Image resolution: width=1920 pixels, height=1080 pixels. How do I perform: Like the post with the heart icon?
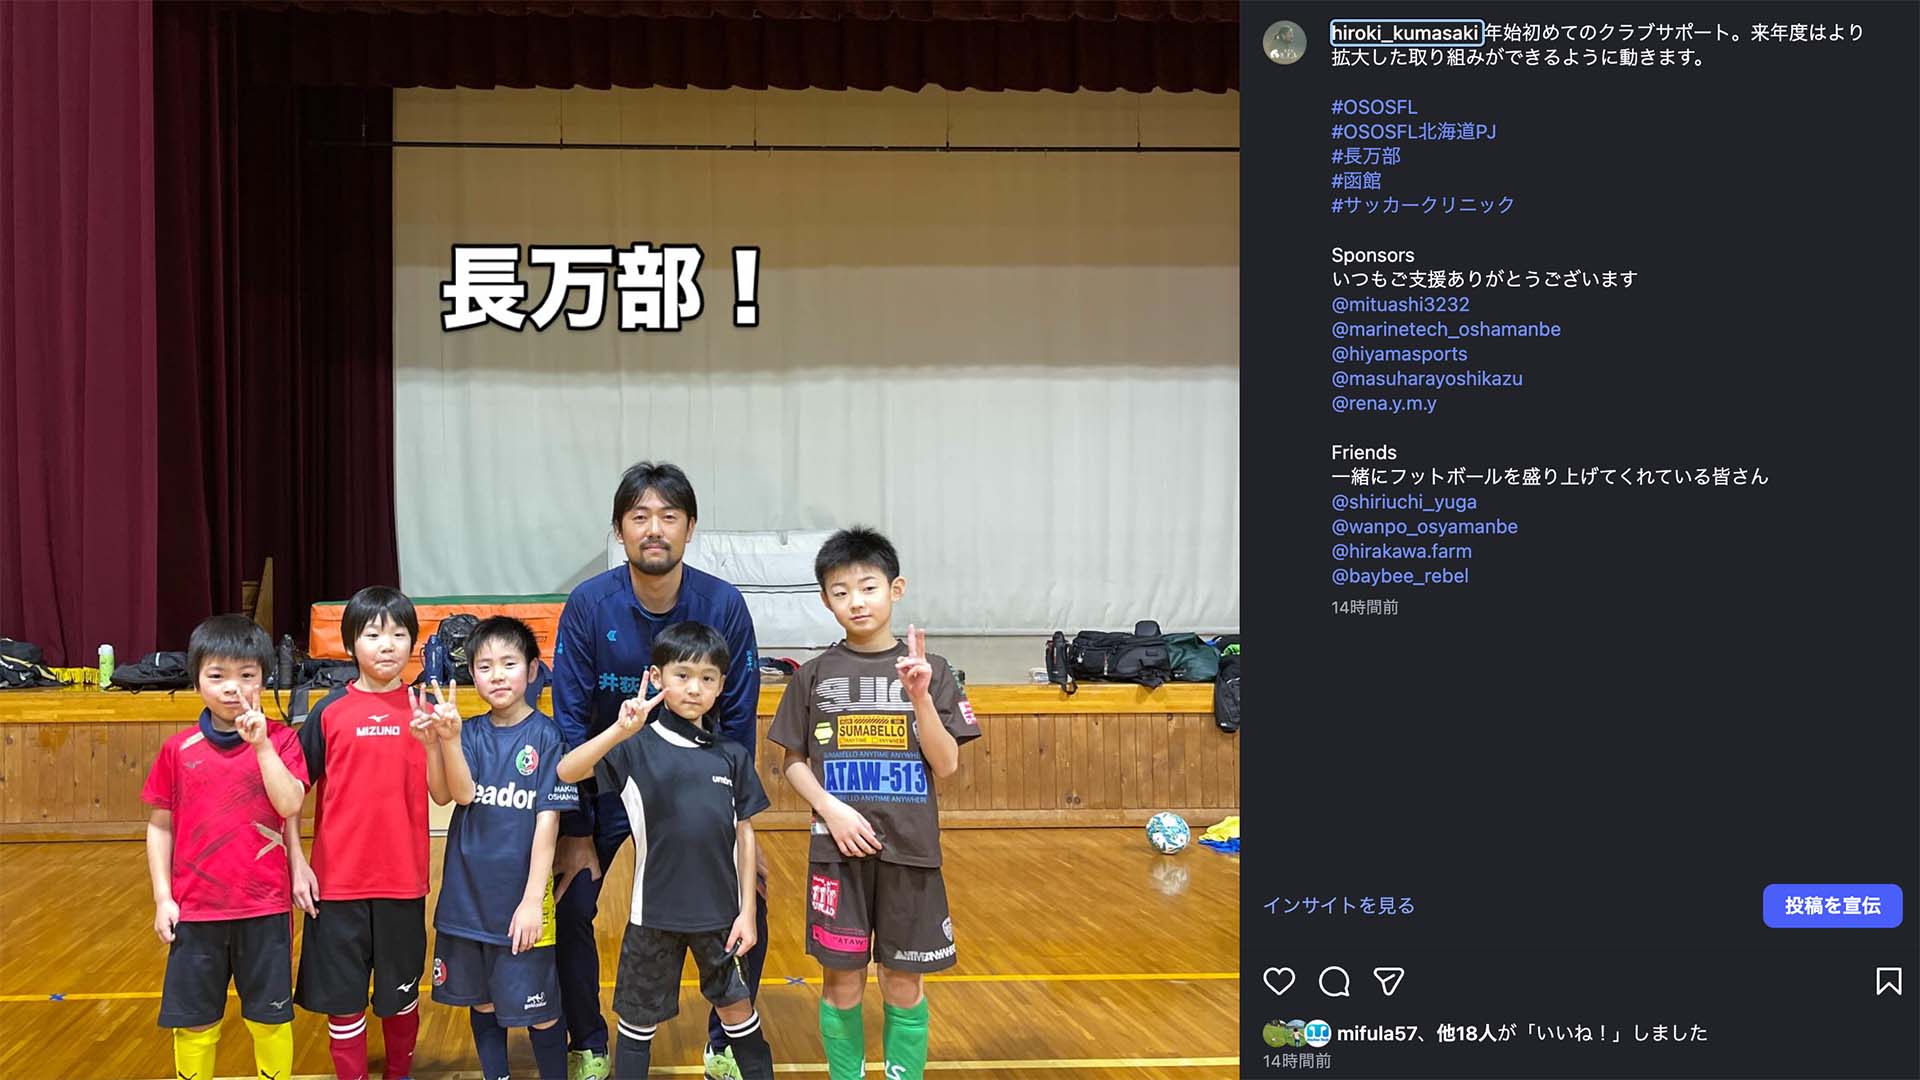click(1279, 981)
